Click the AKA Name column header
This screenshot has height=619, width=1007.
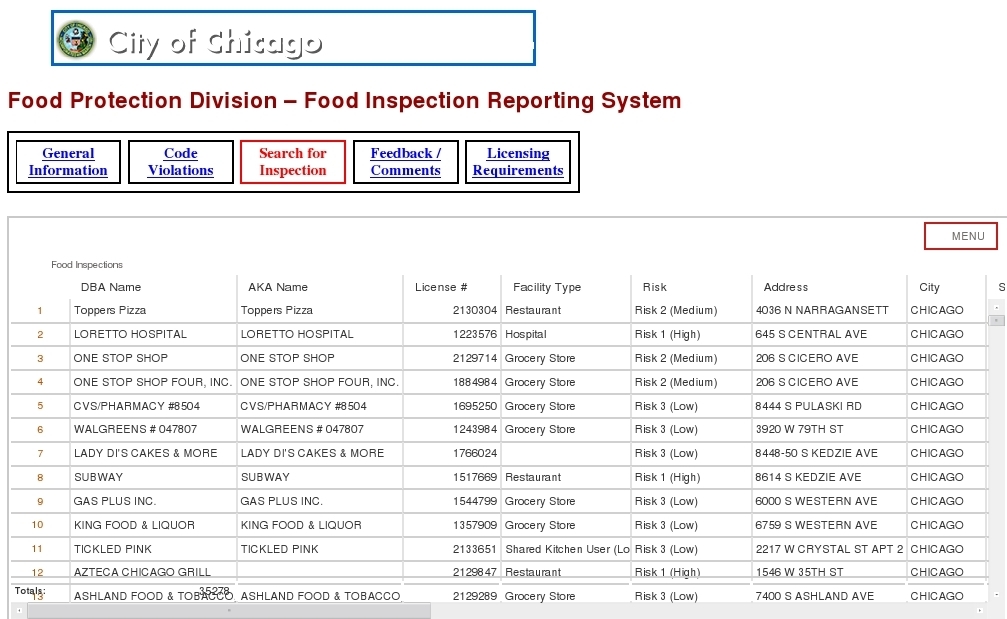pyautogui.click(x=278, y=287)
